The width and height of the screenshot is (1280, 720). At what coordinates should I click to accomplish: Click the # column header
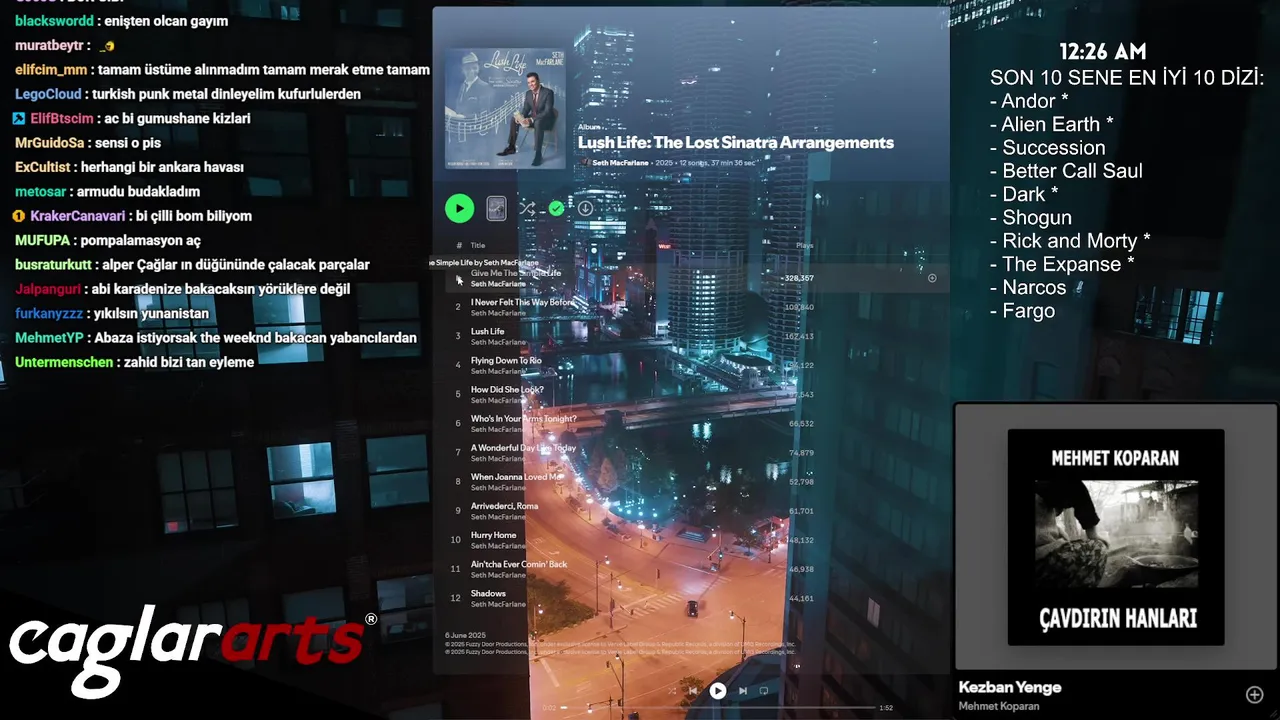coord(459,245)
